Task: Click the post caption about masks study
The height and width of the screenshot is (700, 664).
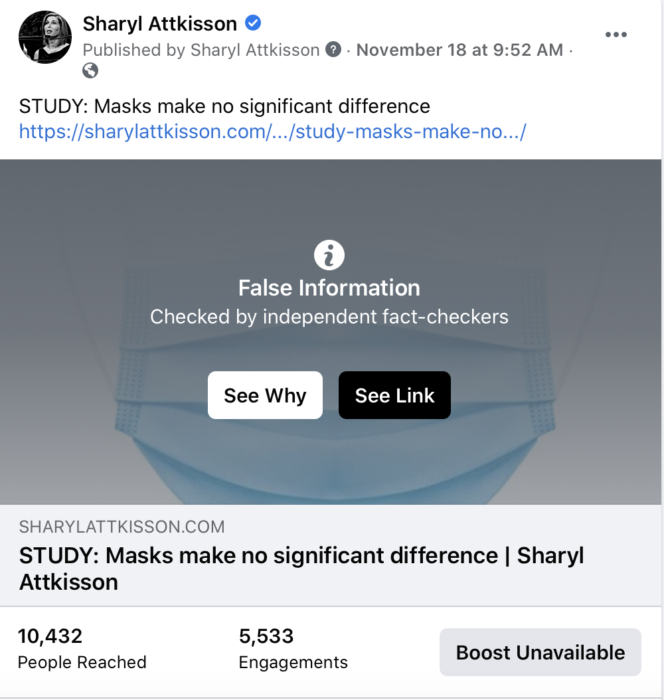Action: (x=224, y=106)
